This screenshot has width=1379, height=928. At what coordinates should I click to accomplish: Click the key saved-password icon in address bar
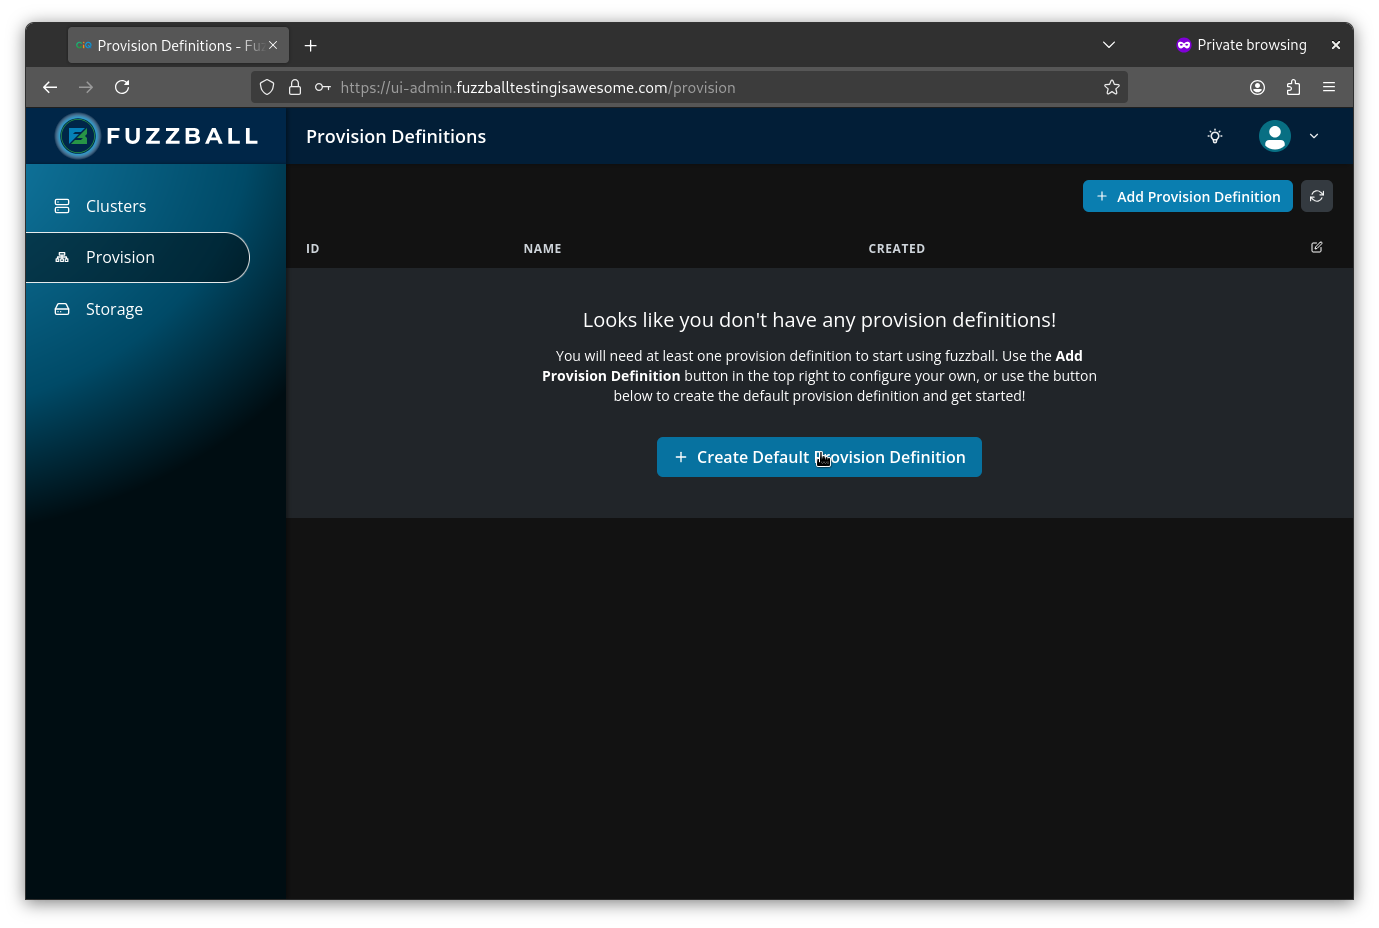click(323, 87)
